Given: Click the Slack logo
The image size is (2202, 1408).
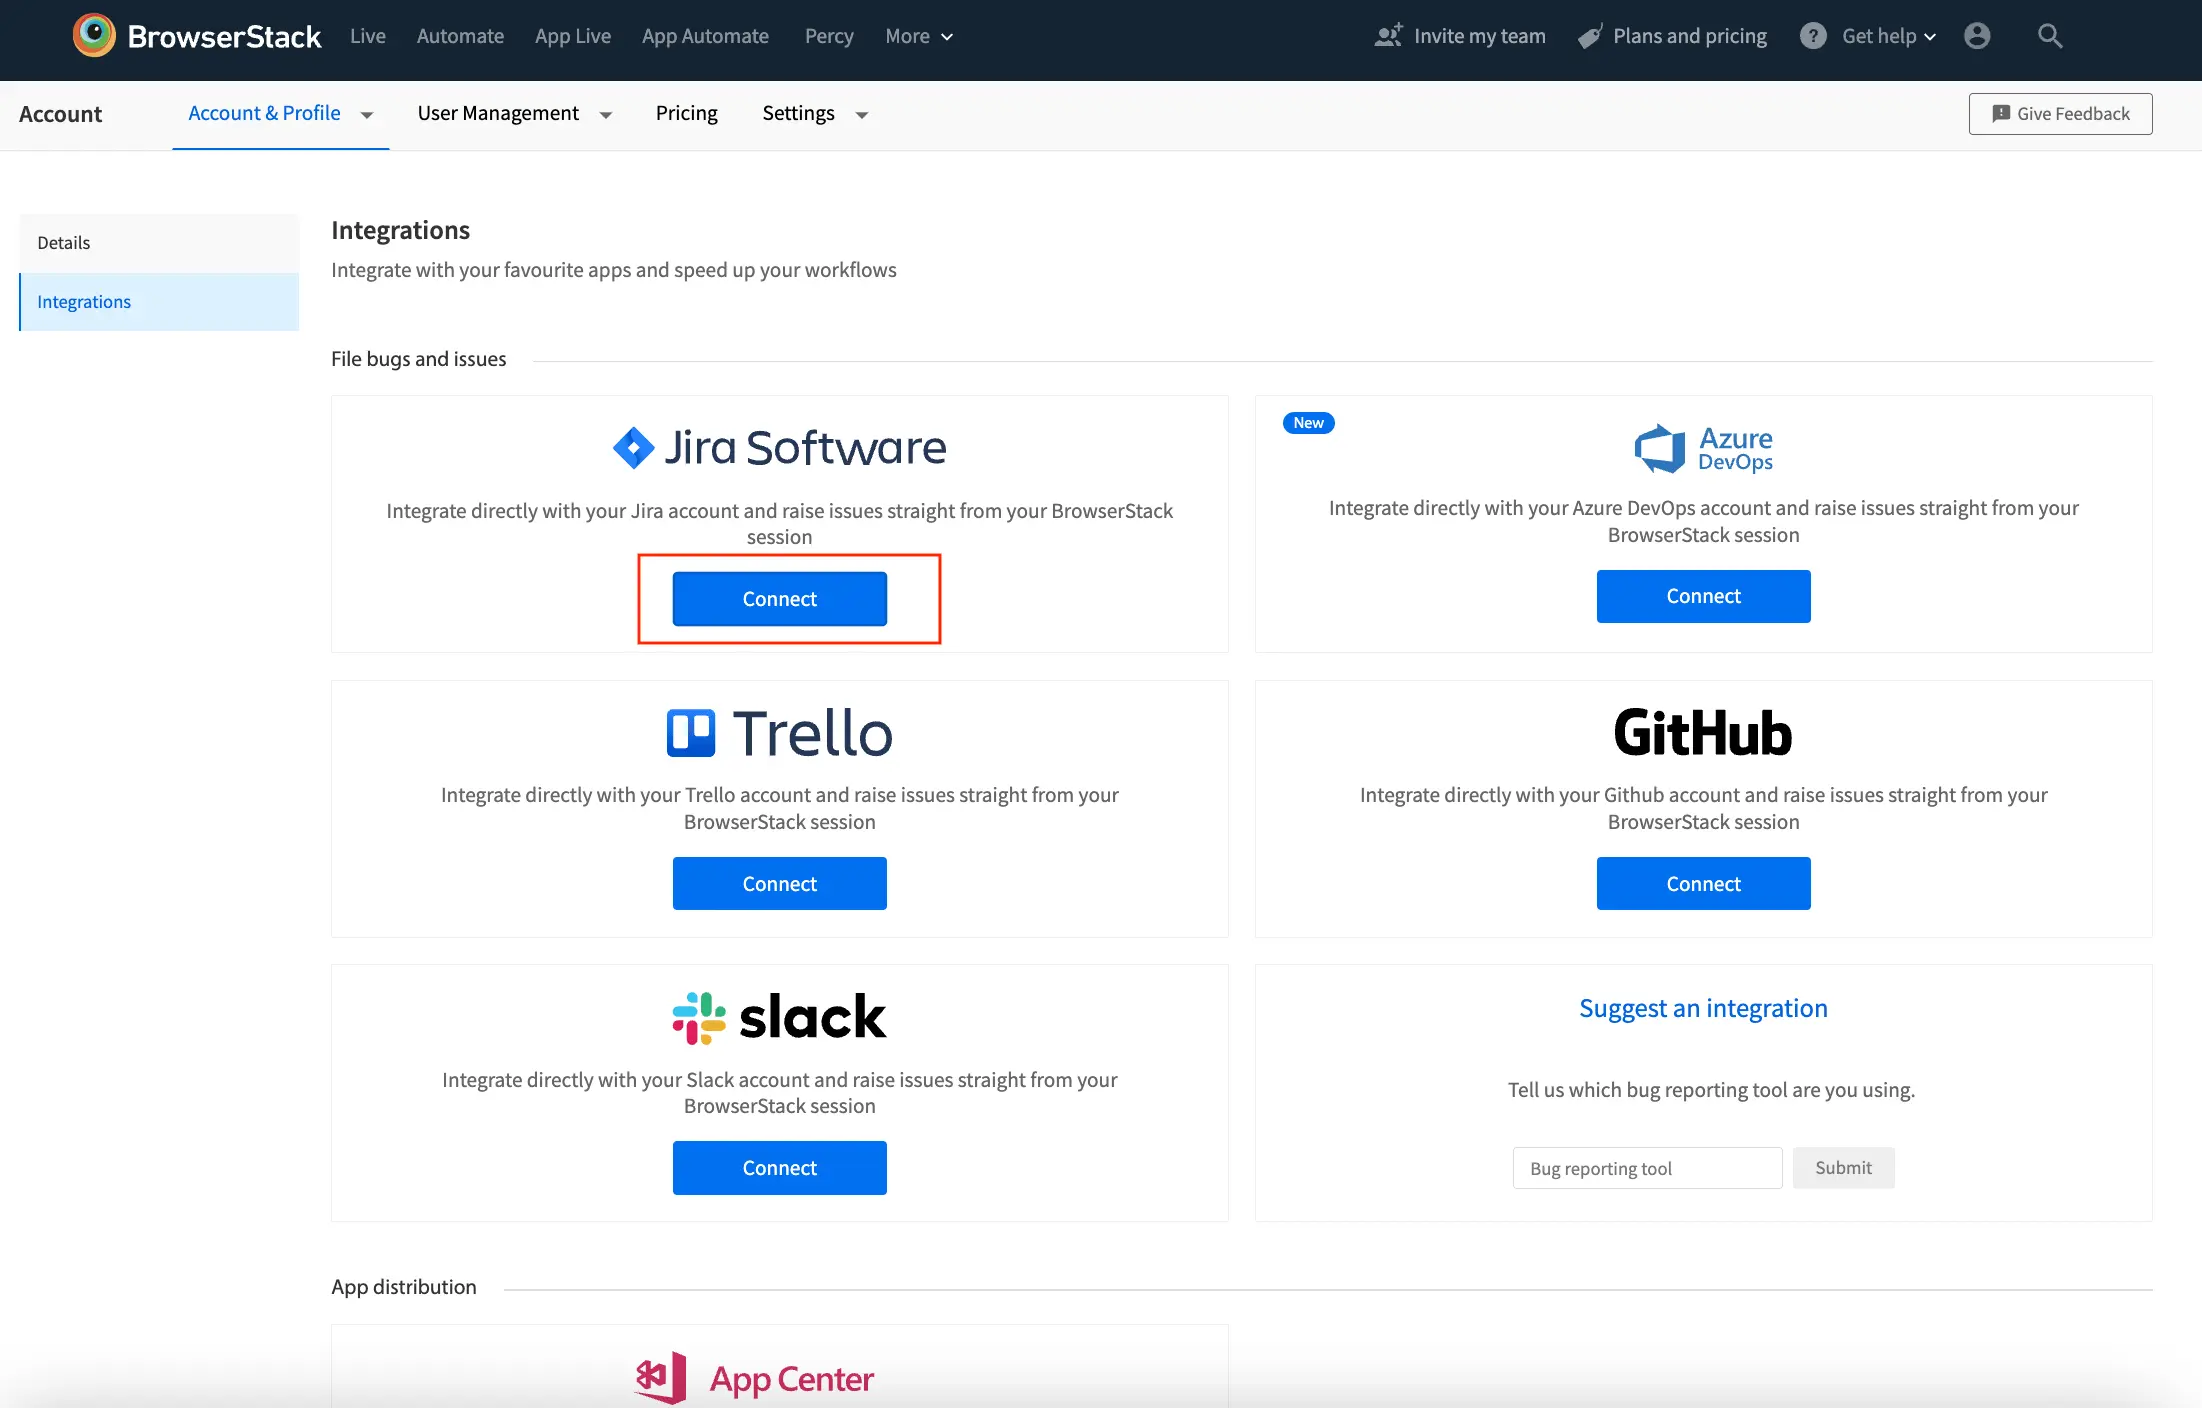Looking at the screenshot, I should click(779, 1017).
